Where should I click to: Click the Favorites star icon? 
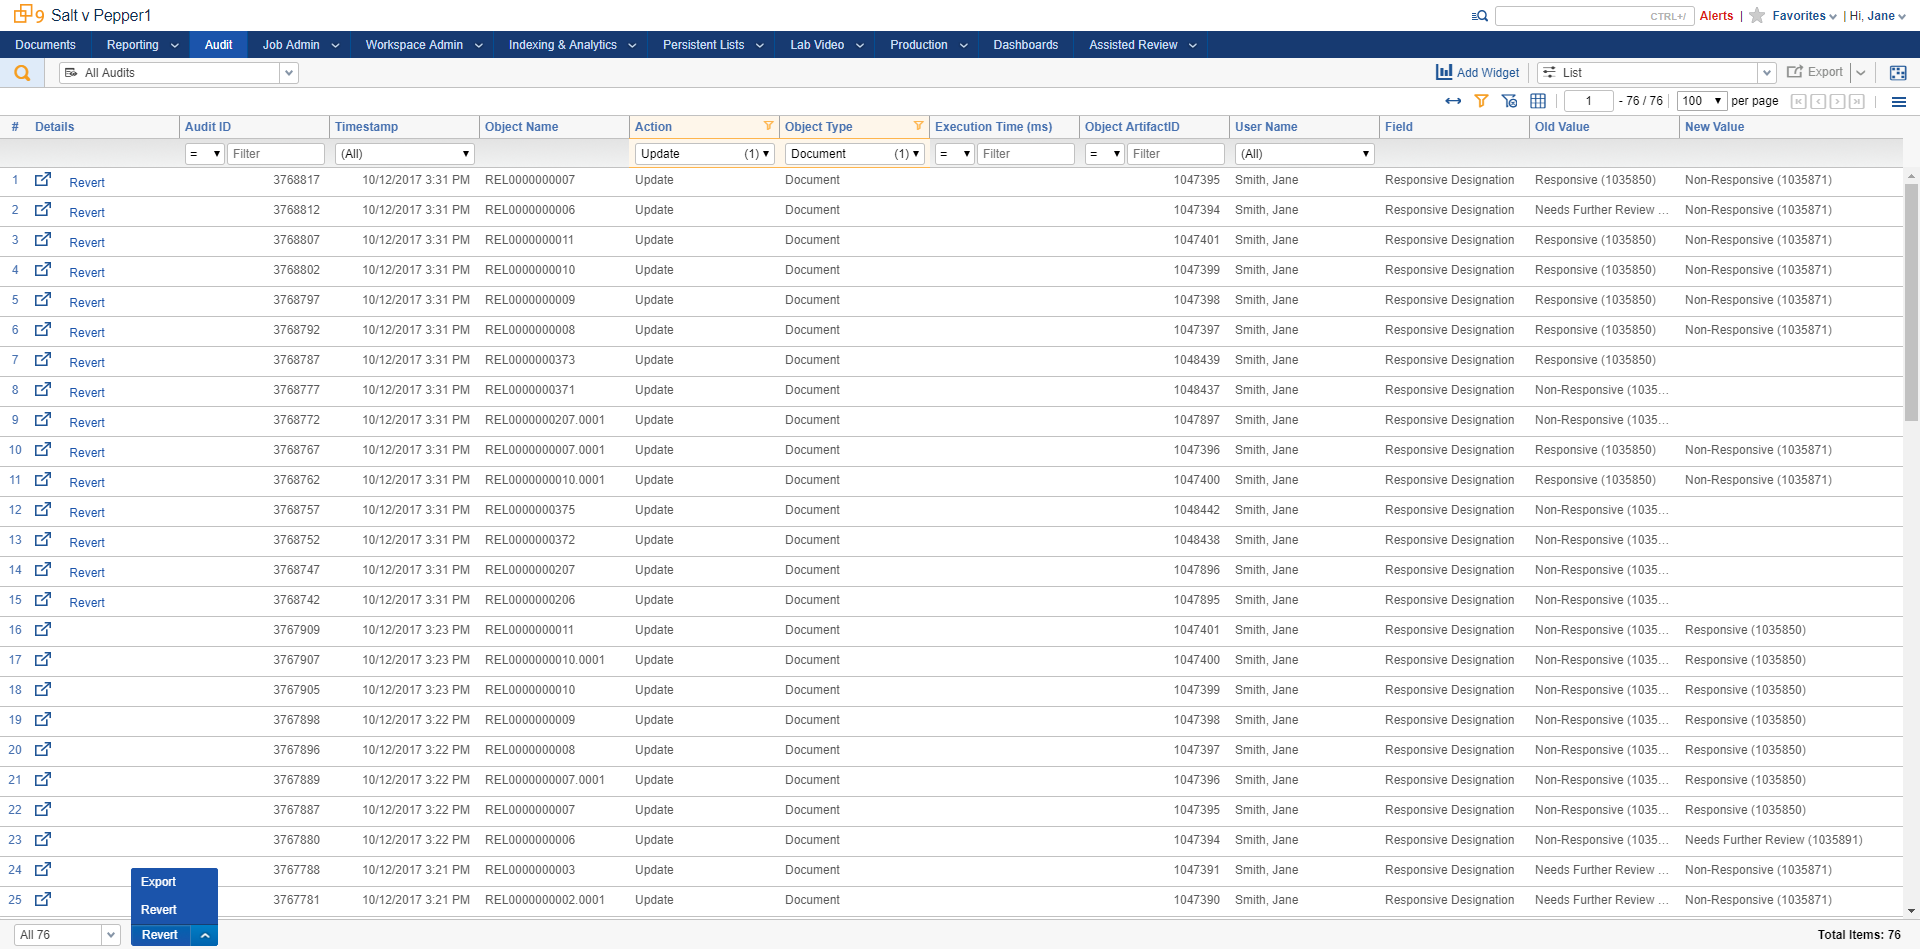[x=1757, y=16]
